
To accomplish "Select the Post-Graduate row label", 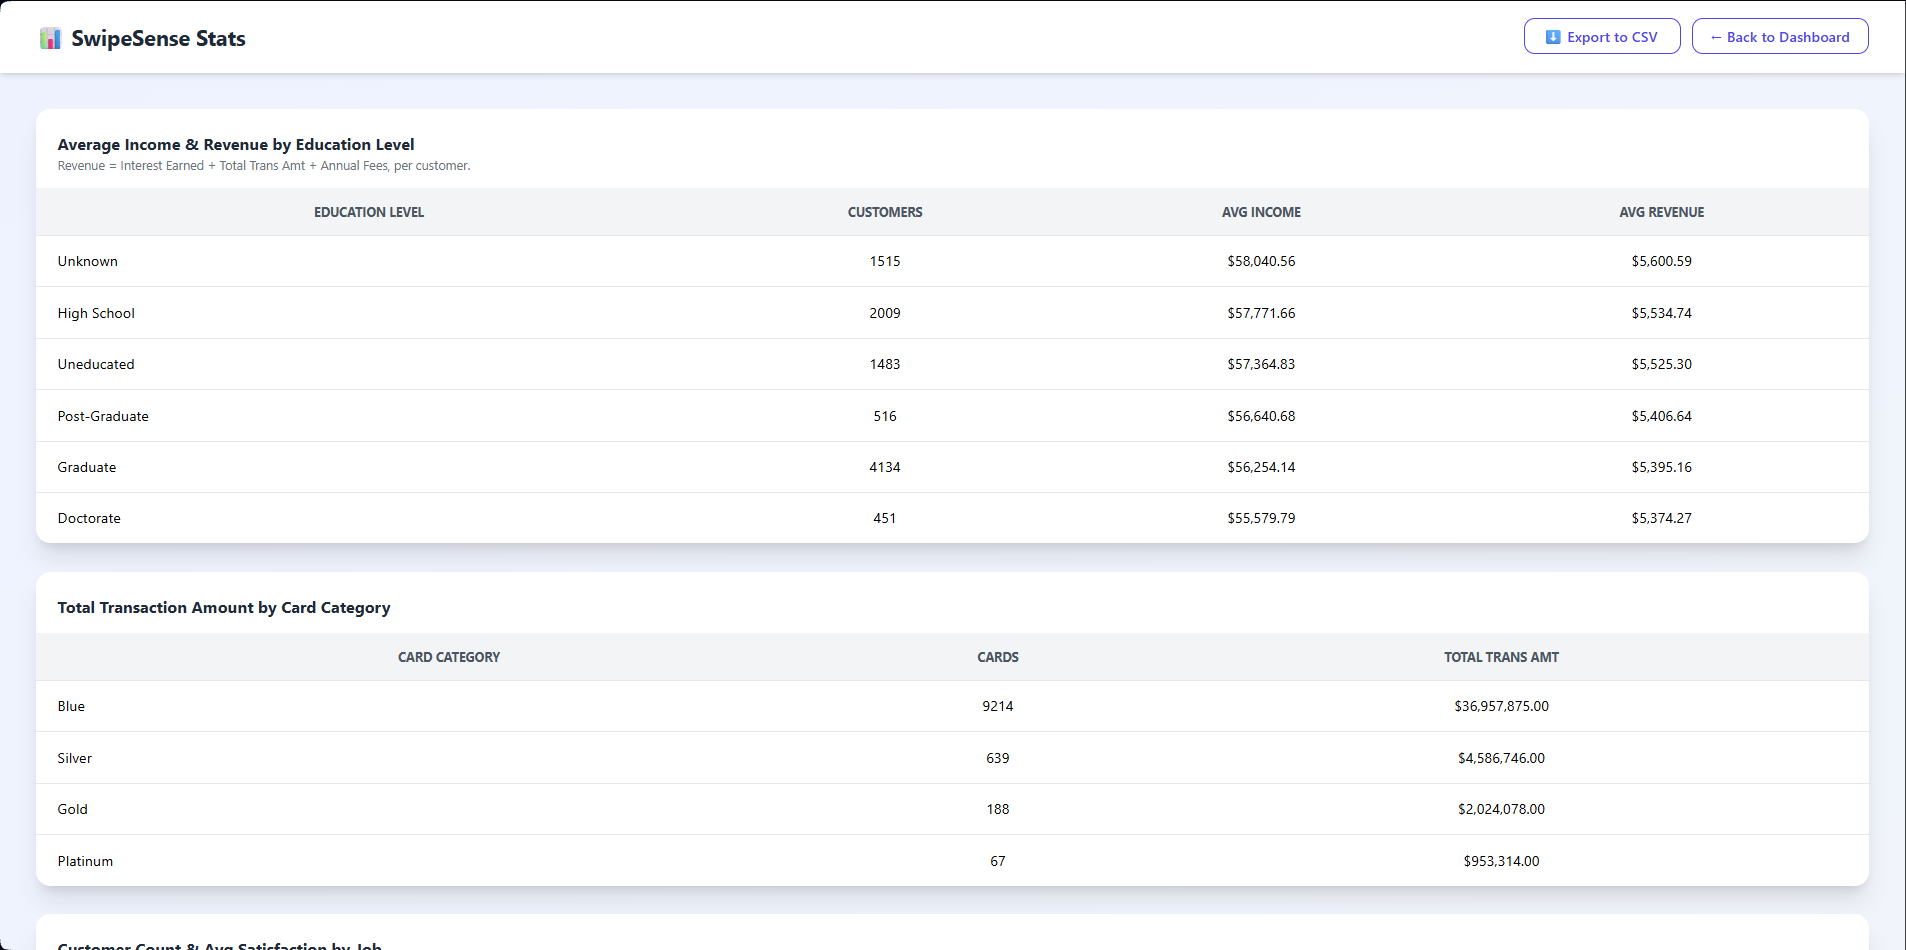I will pyautogui.click(x=103, y=416).
